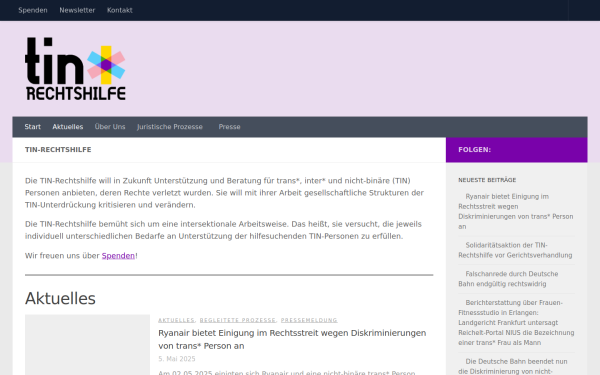The image size is (600, 375).
Task: Open the PRESSEMELDUNG category tag
Action: 309,320
